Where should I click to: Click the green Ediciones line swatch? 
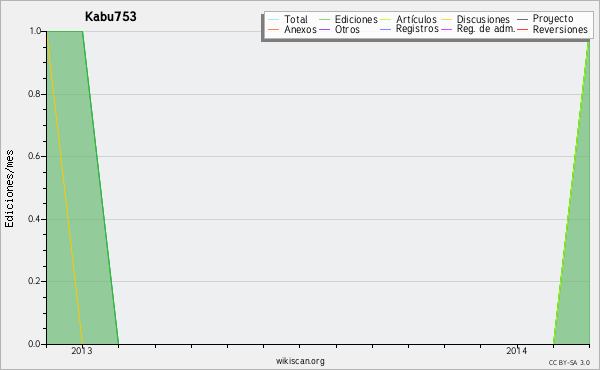point(324,19)
